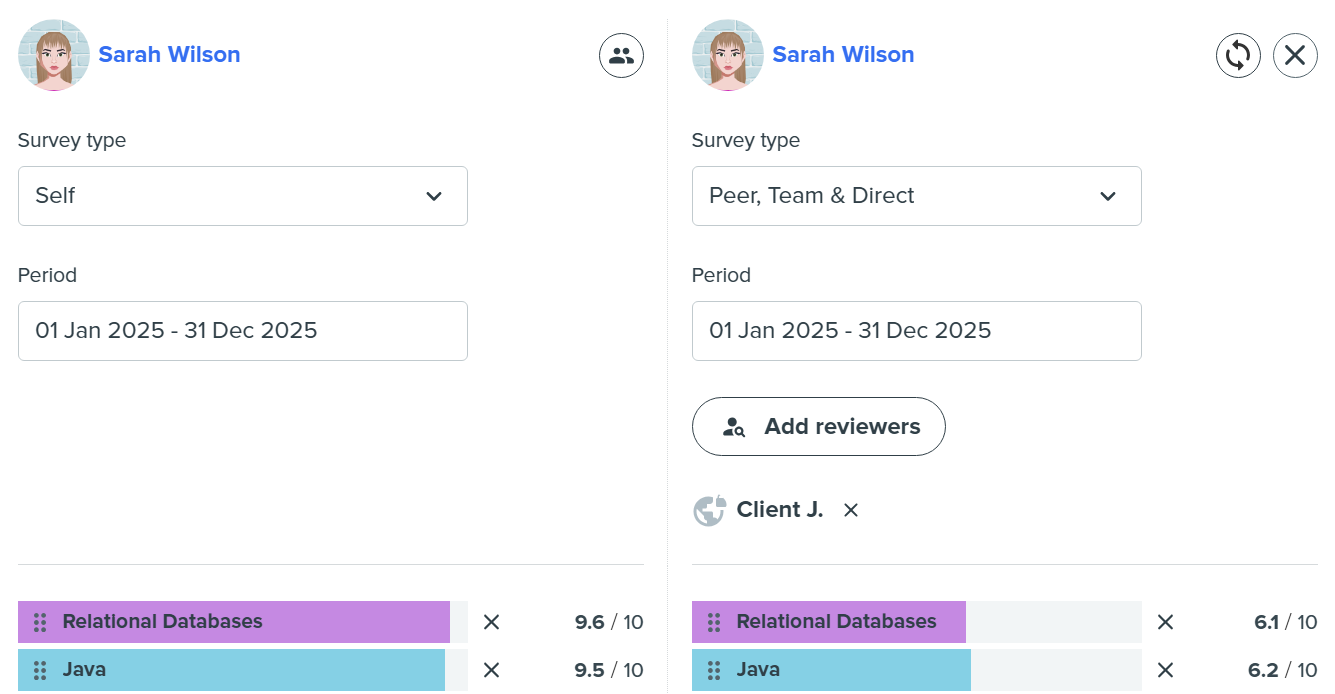The height and width of the screenshot is (694, 1335).
Task: Click the purple Relational Databases score bar
Action: click(250, 621)
